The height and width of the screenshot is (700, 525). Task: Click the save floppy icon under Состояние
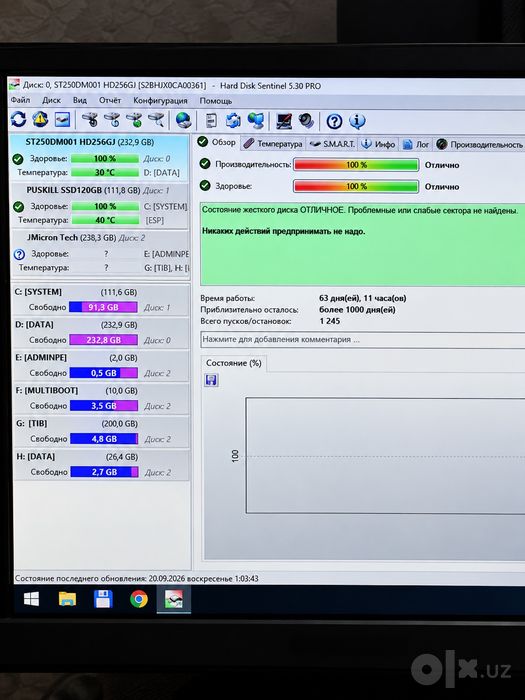[x=211, y=380]
